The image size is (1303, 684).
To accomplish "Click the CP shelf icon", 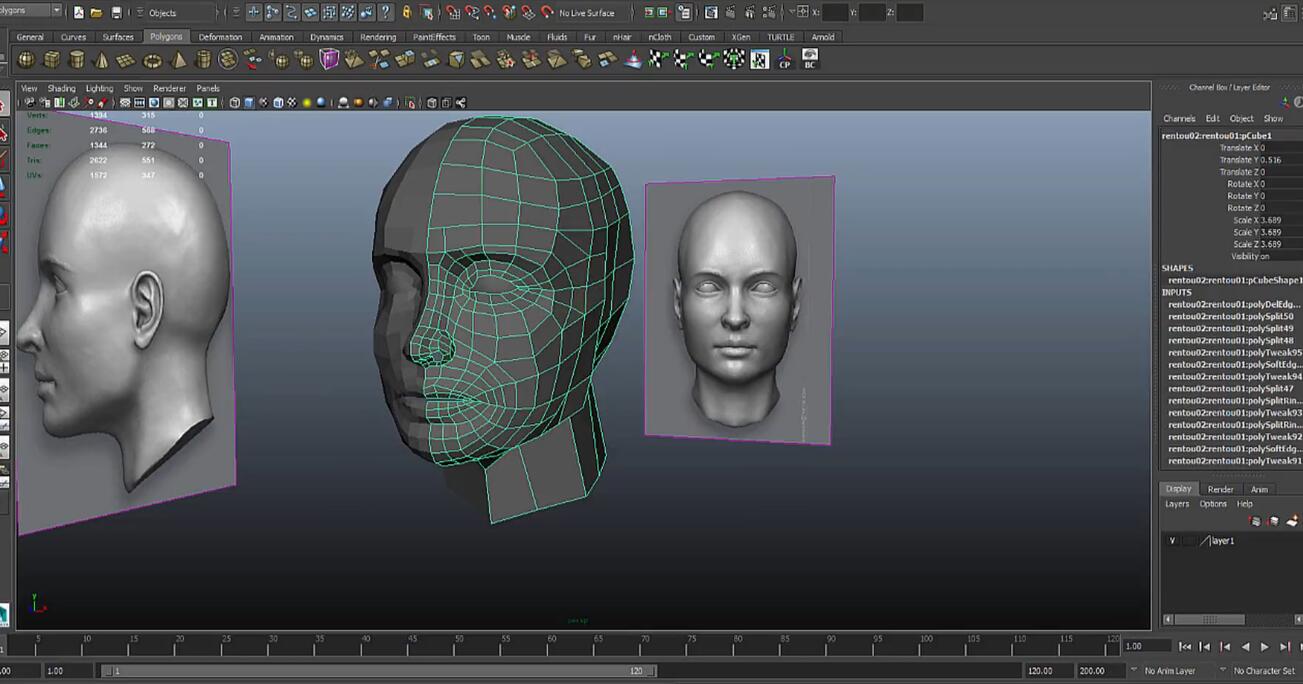I will pyautogui.click(x=785, y=60).
